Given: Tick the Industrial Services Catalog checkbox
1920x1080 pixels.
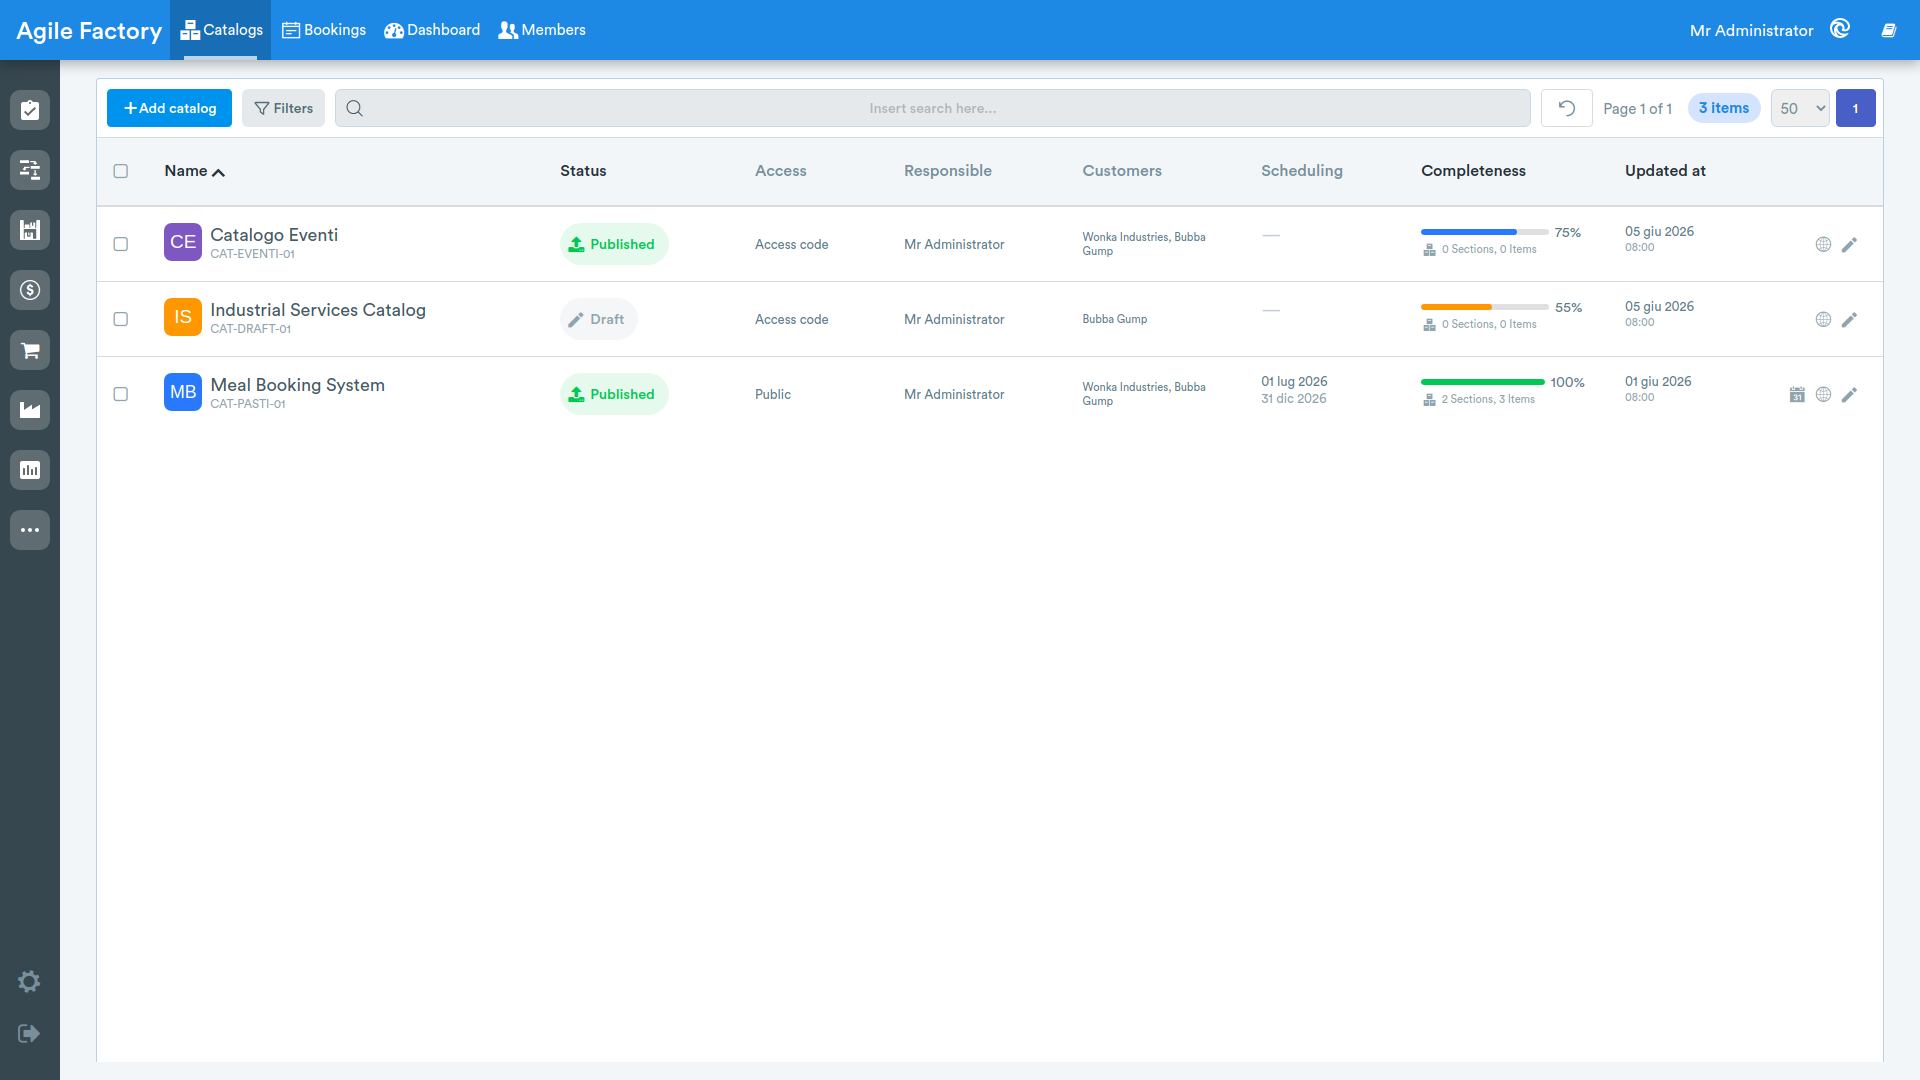Looking at the screenshot, I should tap(121, 319).
